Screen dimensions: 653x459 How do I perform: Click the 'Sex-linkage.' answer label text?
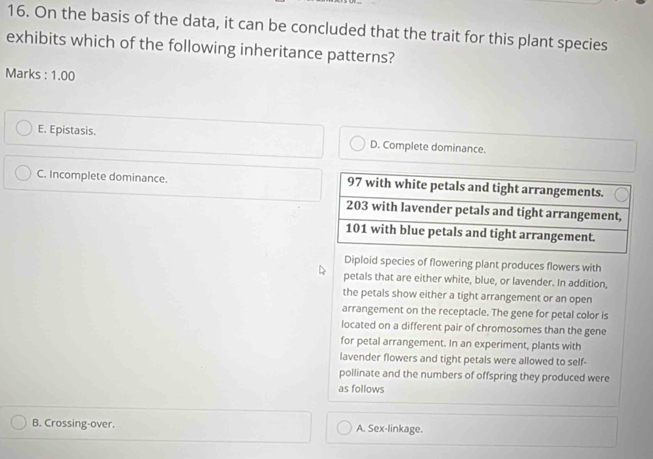point(395,429)
